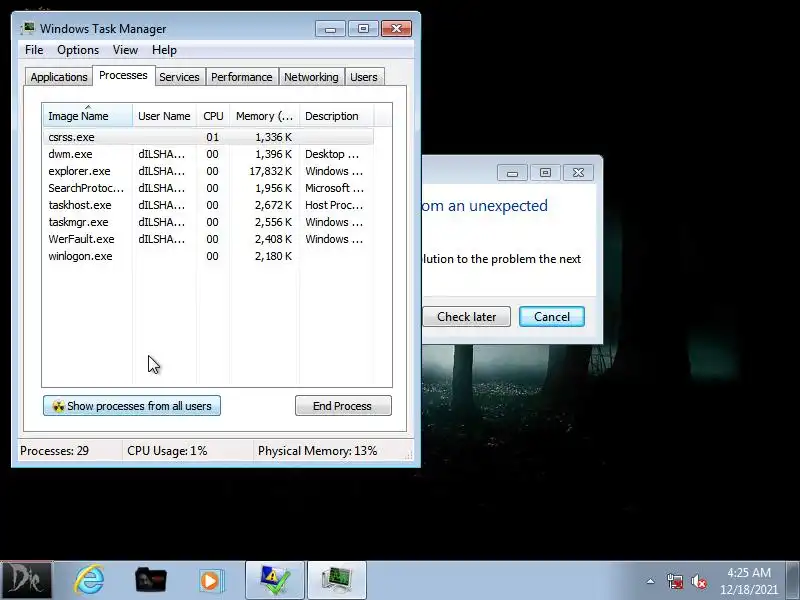Click the Desktop ... description of dwm.exe
The width and height of the screenshot is (800, 600).
332,154
